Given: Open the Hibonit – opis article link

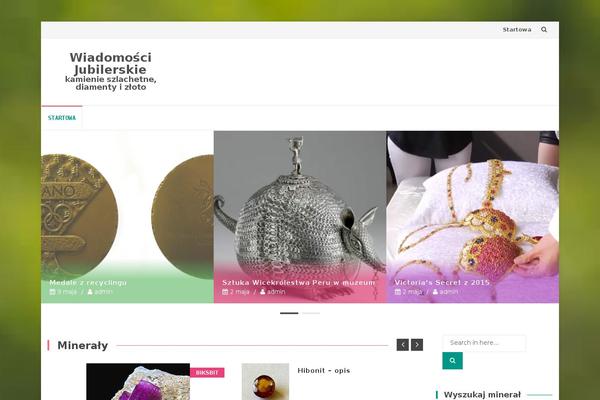Looking at the screenshot, I should [x=324, y=371].
